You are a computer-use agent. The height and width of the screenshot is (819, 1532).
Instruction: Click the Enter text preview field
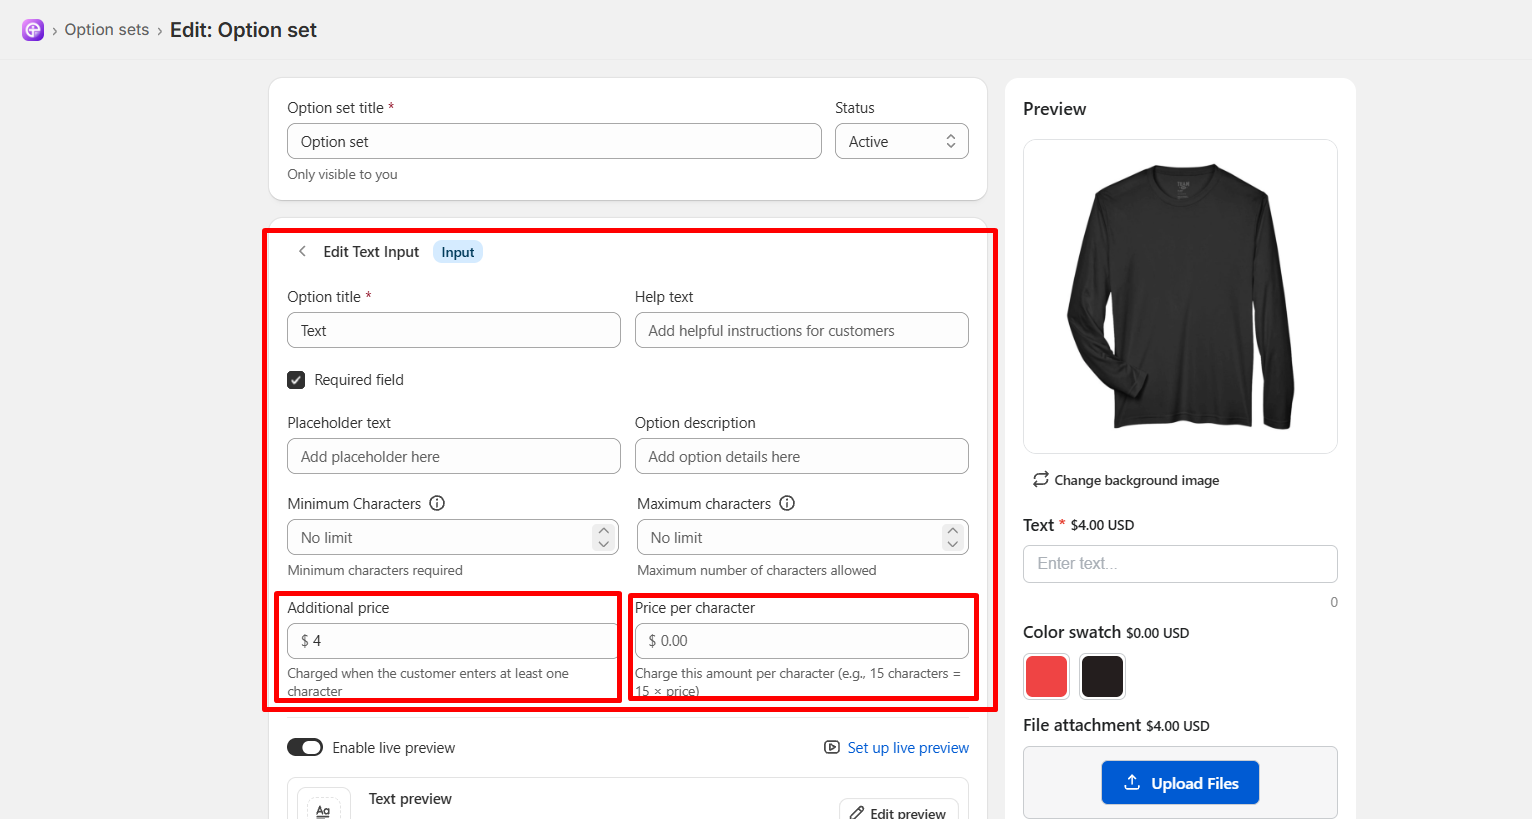[1180, 564]
